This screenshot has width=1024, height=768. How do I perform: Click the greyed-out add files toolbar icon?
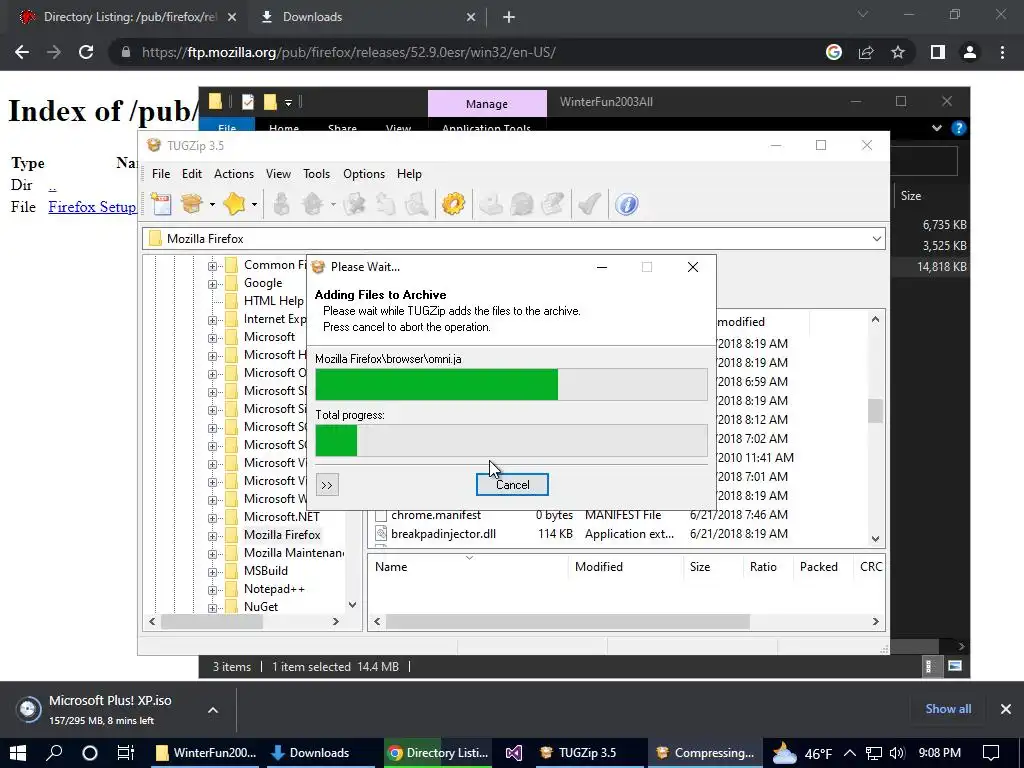[281, 204]
